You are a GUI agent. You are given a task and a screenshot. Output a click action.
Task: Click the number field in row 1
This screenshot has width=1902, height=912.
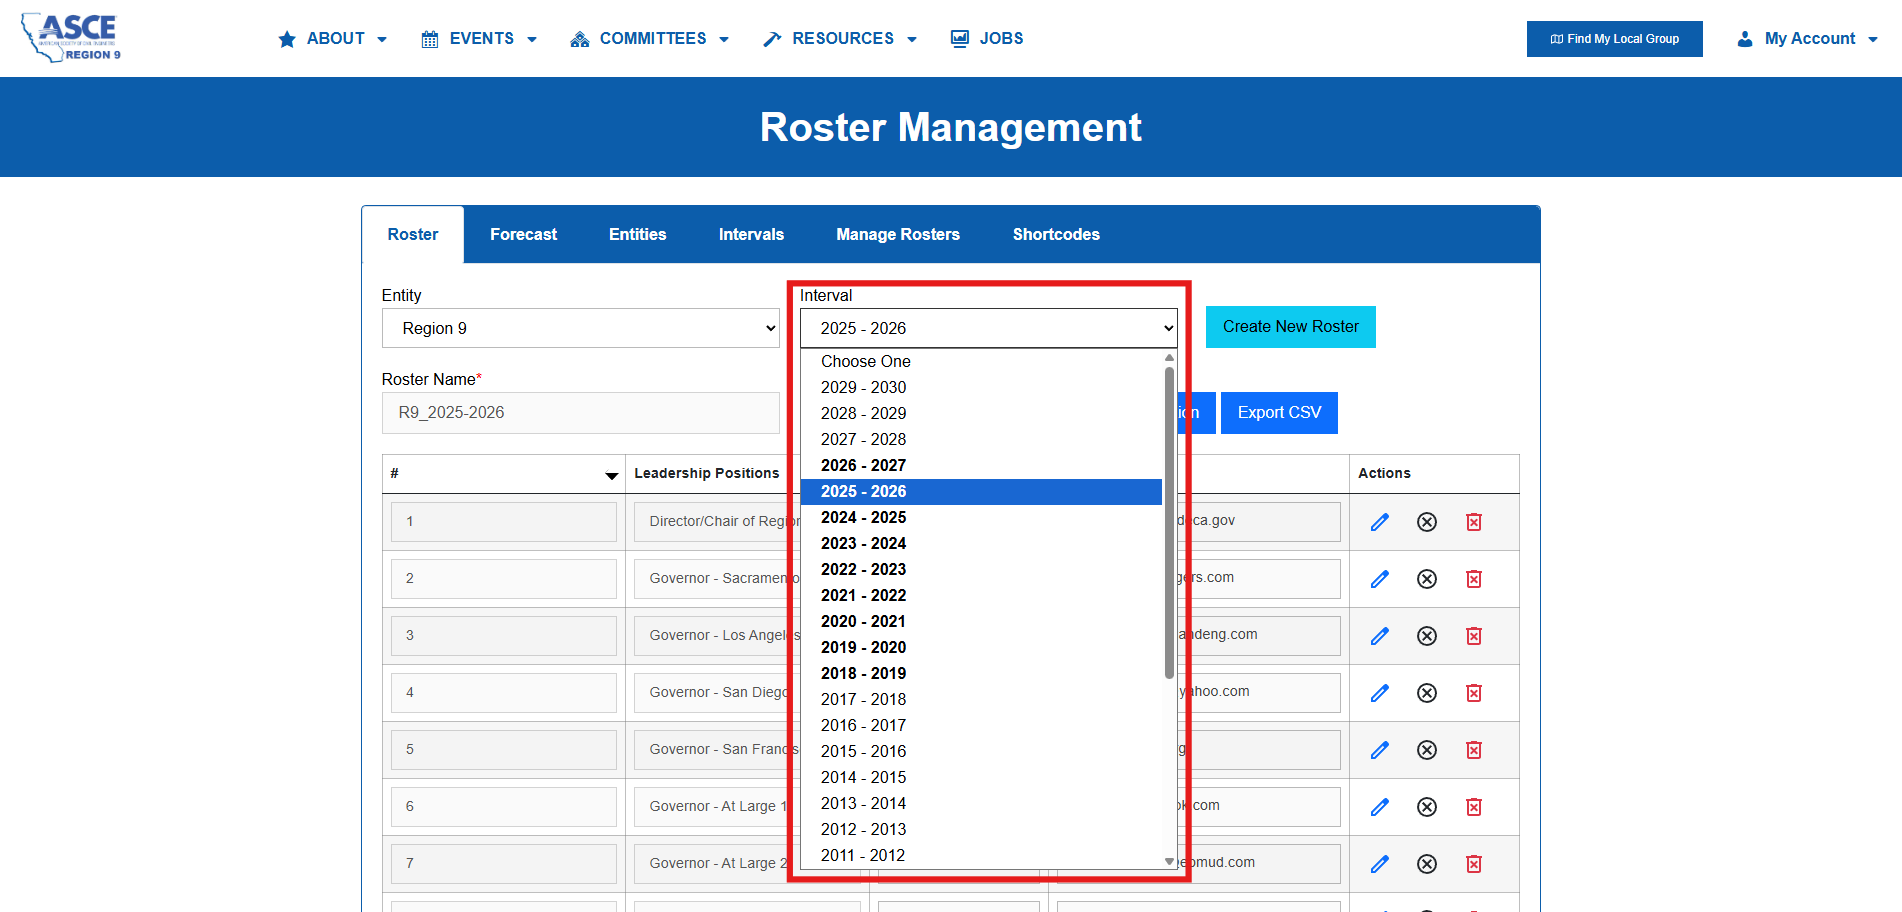504,522
